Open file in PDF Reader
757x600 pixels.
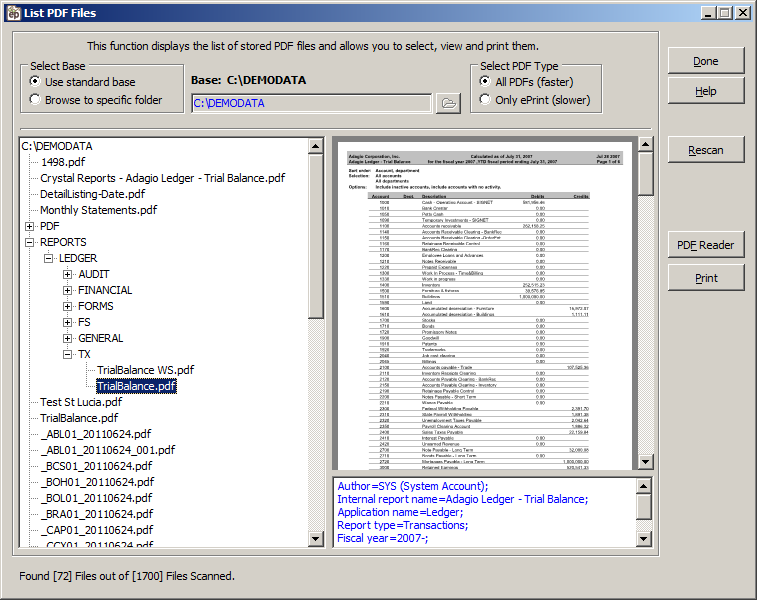pos(706,245)
